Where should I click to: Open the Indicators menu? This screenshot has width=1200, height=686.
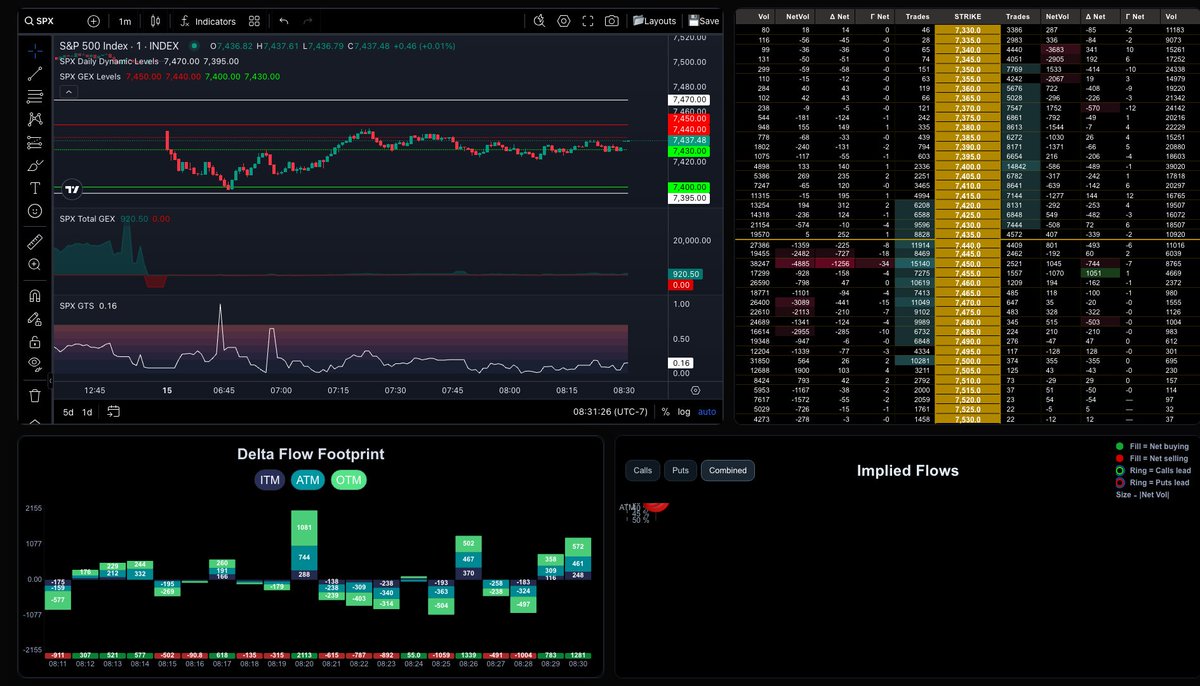click(x=208, y=20)
